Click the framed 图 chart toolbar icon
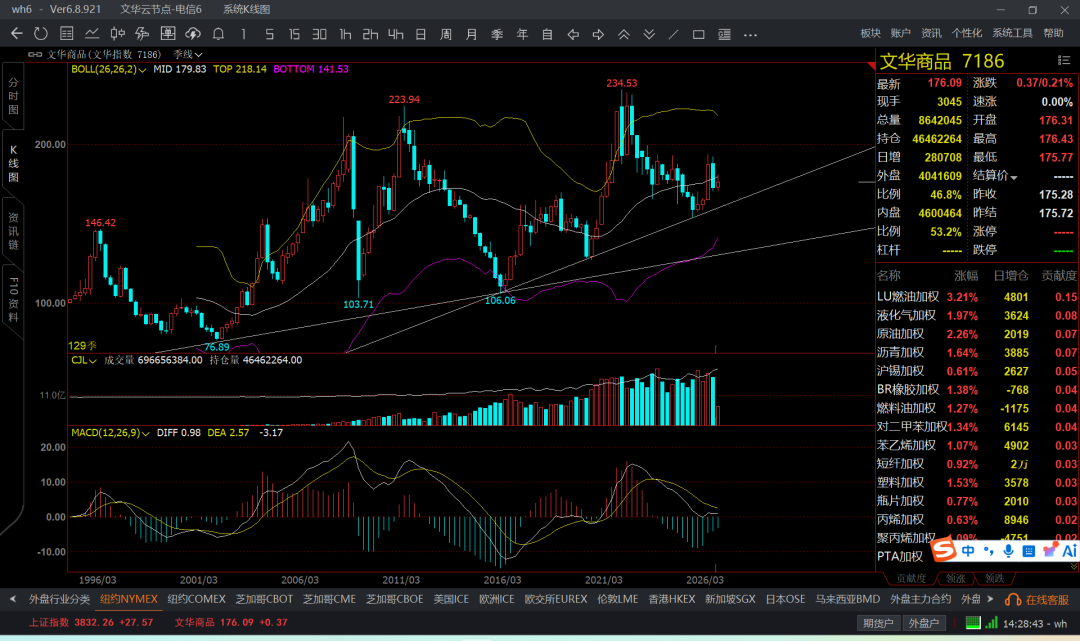The image size is (1080, 641). (167, 34)
